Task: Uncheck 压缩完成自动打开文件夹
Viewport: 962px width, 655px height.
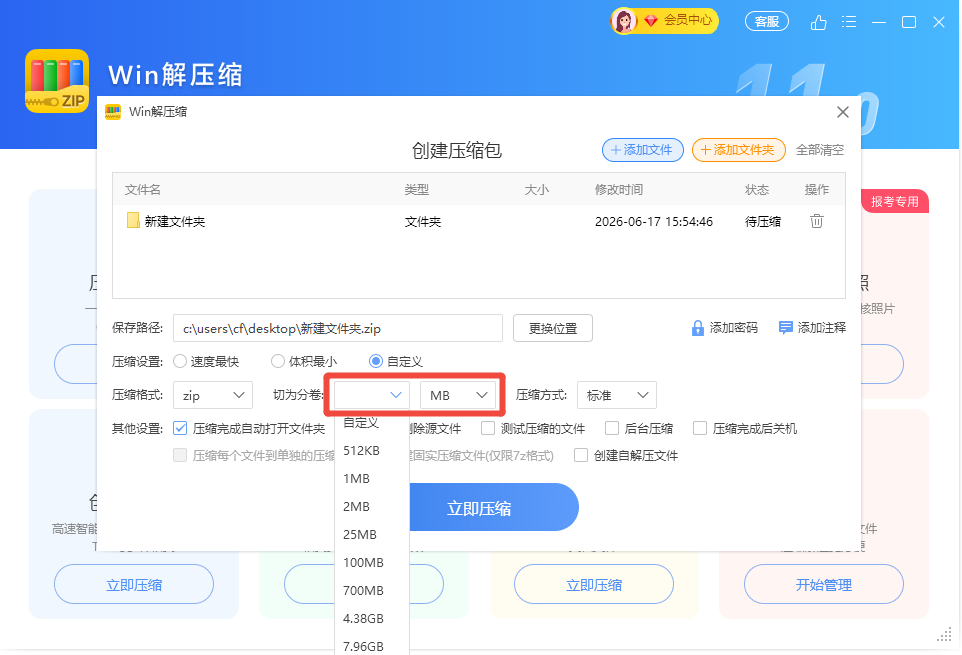Action: [180, 428]
